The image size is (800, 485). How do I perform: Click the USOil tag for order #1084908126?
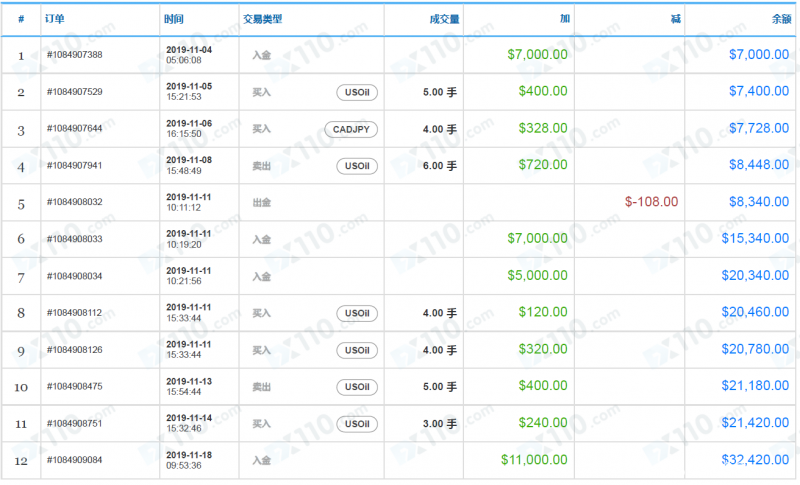[x=357, y=350]
